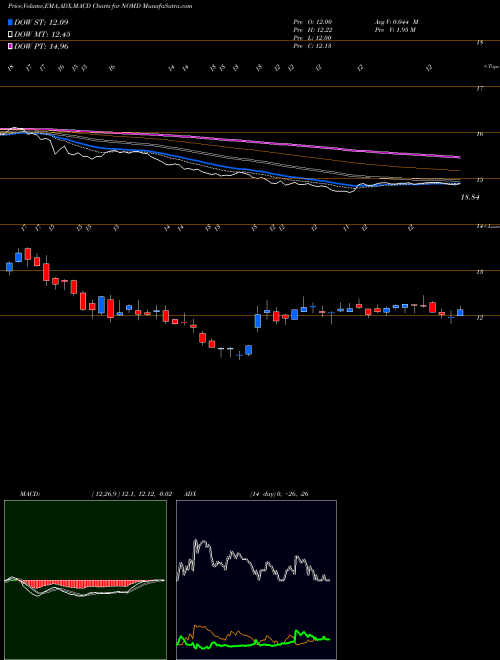Click the 13 price axis label

point(479,272)
